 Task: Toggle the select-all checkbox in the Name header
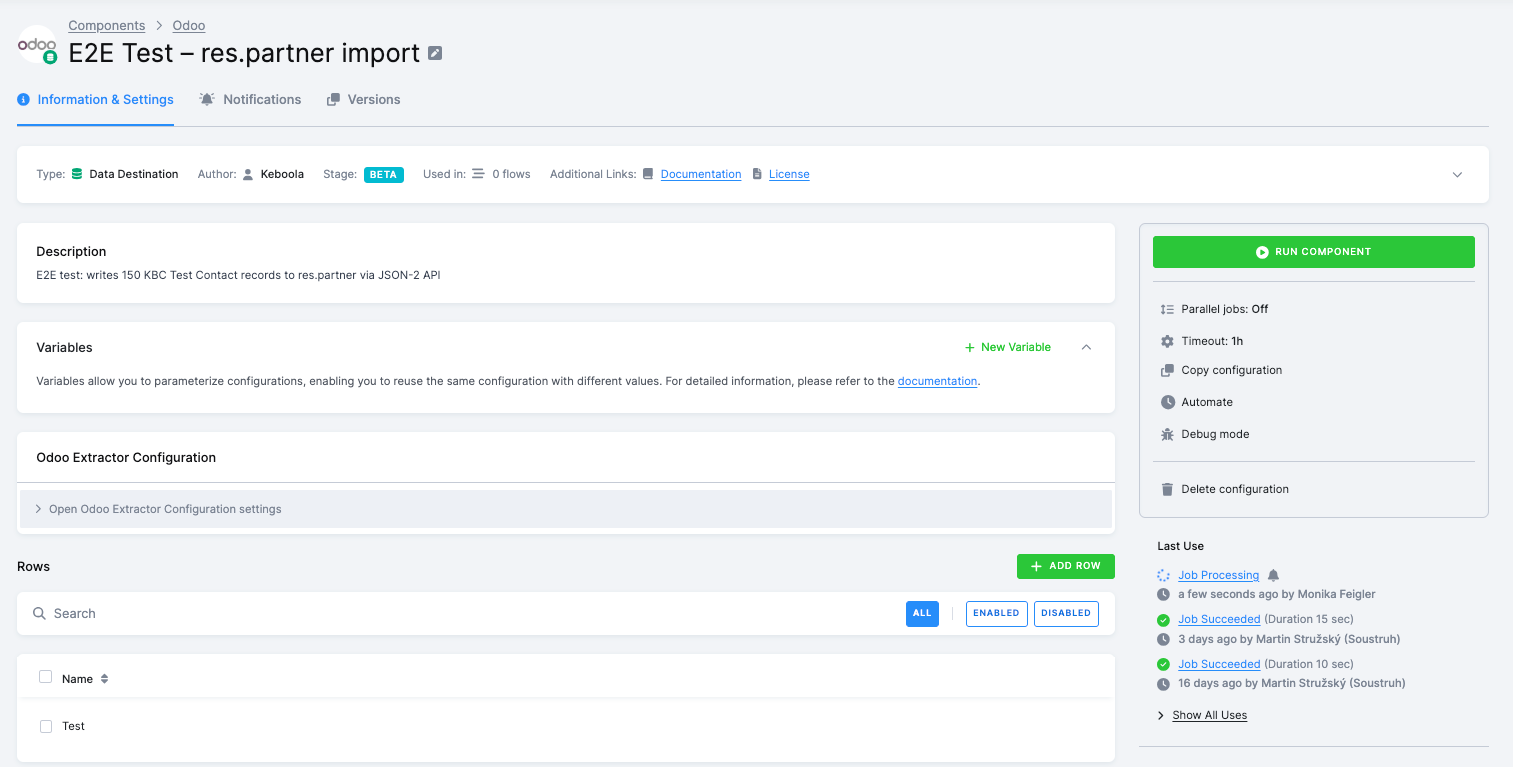[45, 677]
